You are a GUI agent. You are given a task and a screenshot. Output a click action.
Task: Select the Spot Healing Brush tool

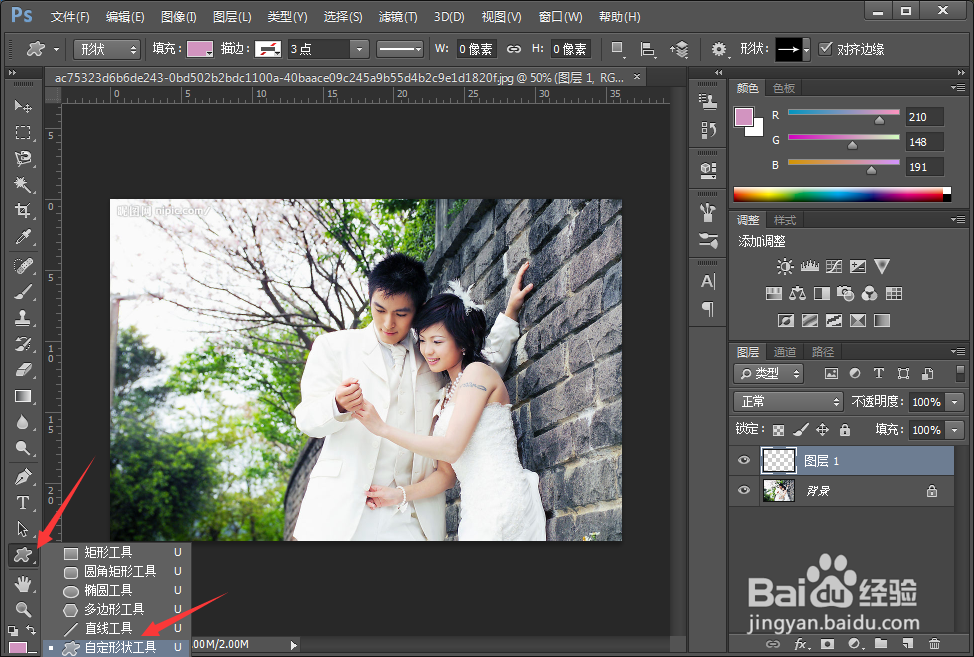tap(23, 266)
